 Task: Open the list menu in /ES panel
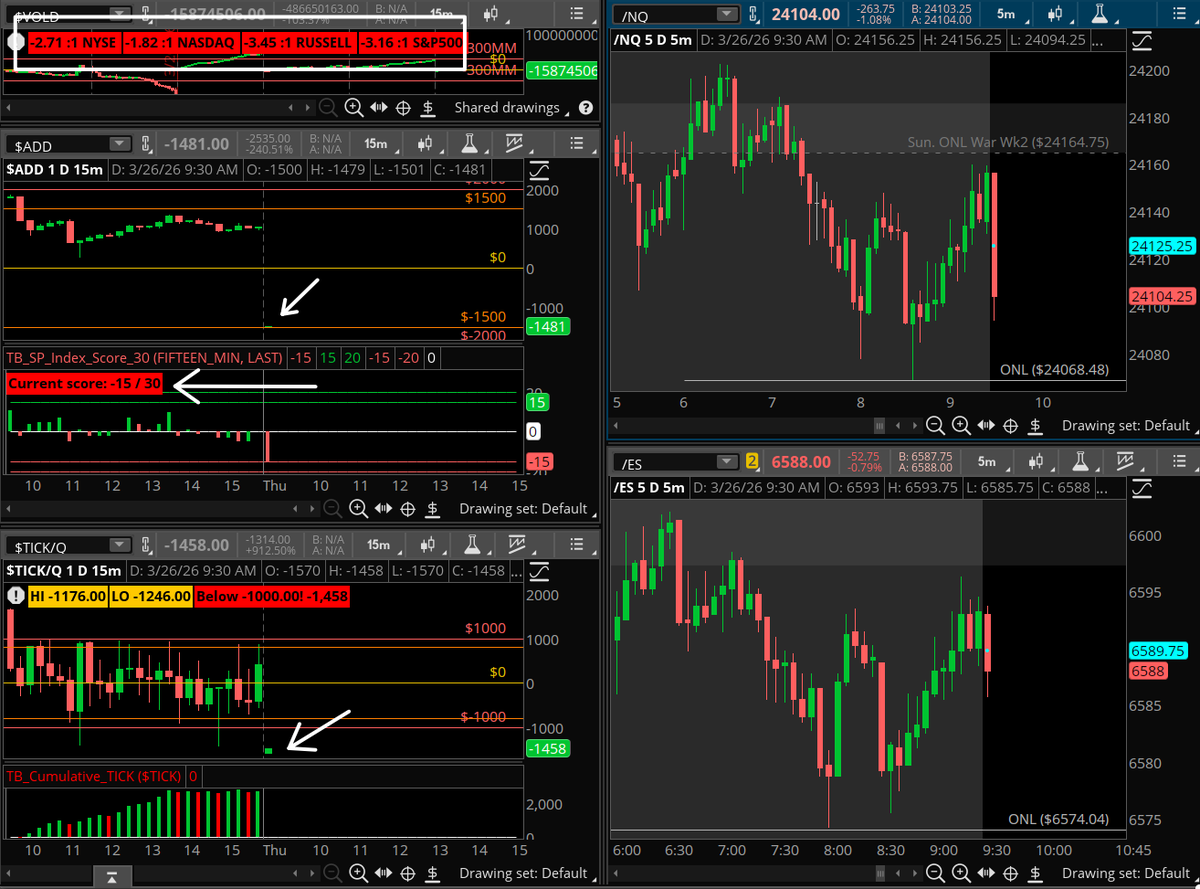tap(1180, 462)
